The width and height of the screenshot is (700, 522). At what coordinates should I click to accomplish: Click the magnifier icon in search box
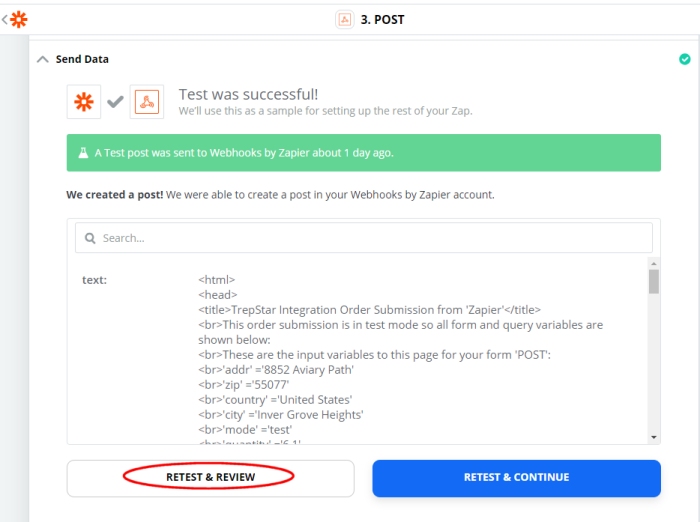click(x=90, y=238)
